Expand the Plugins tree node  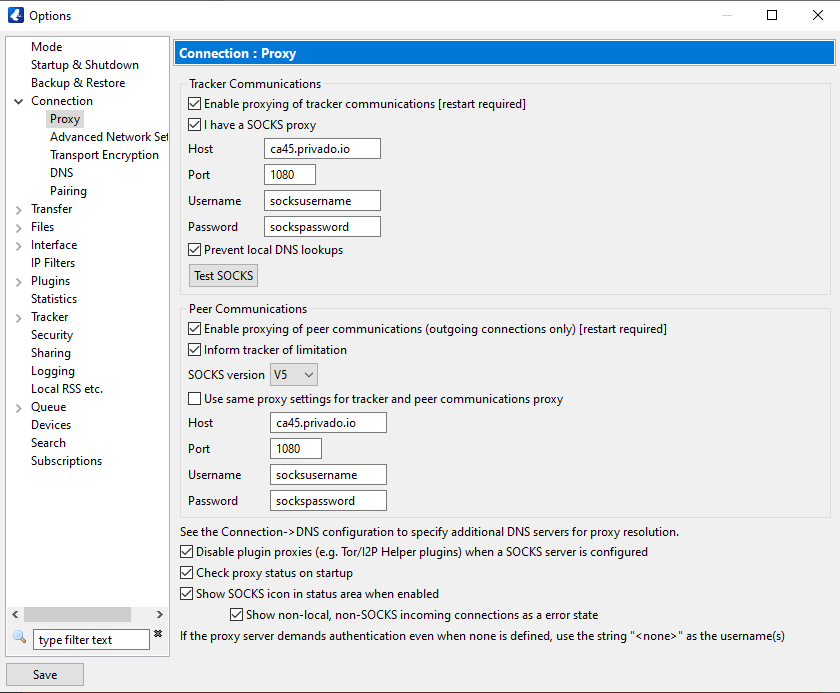19,281
